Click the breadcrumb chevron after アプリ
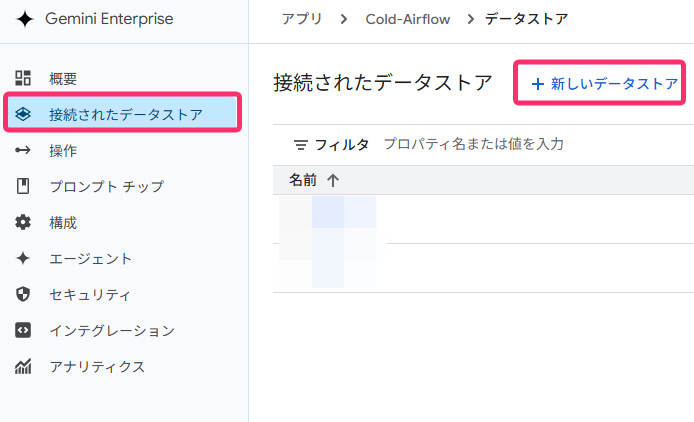This screenshot has height=422, width=694. coord(344,19)
